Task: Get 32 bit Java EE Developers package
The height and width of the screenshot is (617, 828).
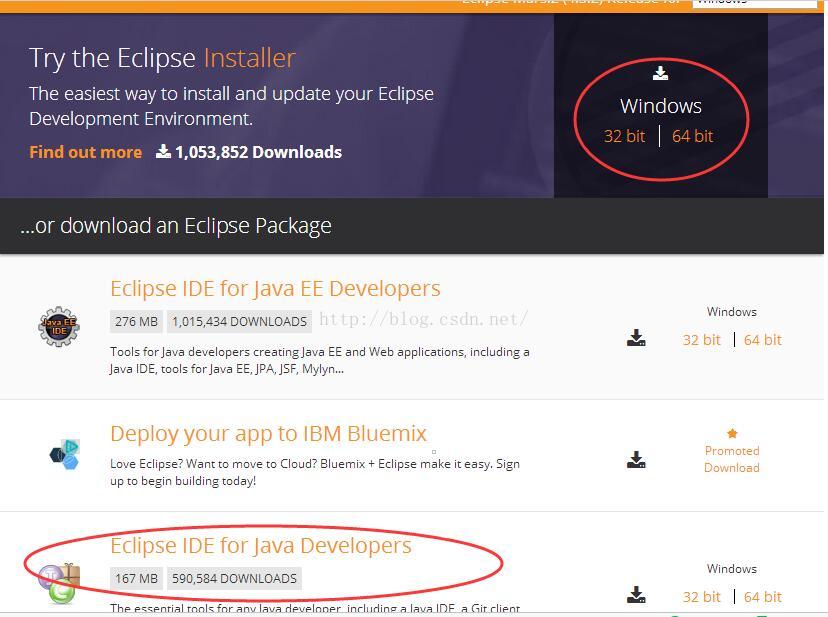Action: pos(701,340)
